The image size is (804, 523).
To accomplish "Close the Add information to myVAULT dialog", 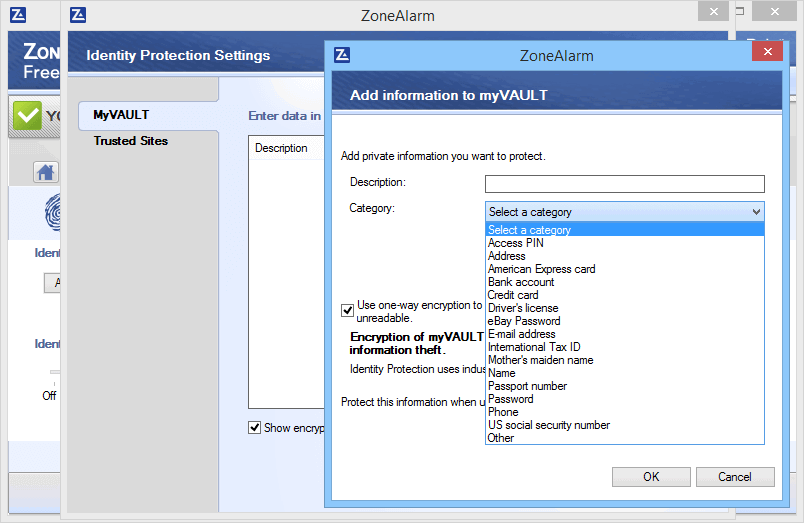I will 768,51.
